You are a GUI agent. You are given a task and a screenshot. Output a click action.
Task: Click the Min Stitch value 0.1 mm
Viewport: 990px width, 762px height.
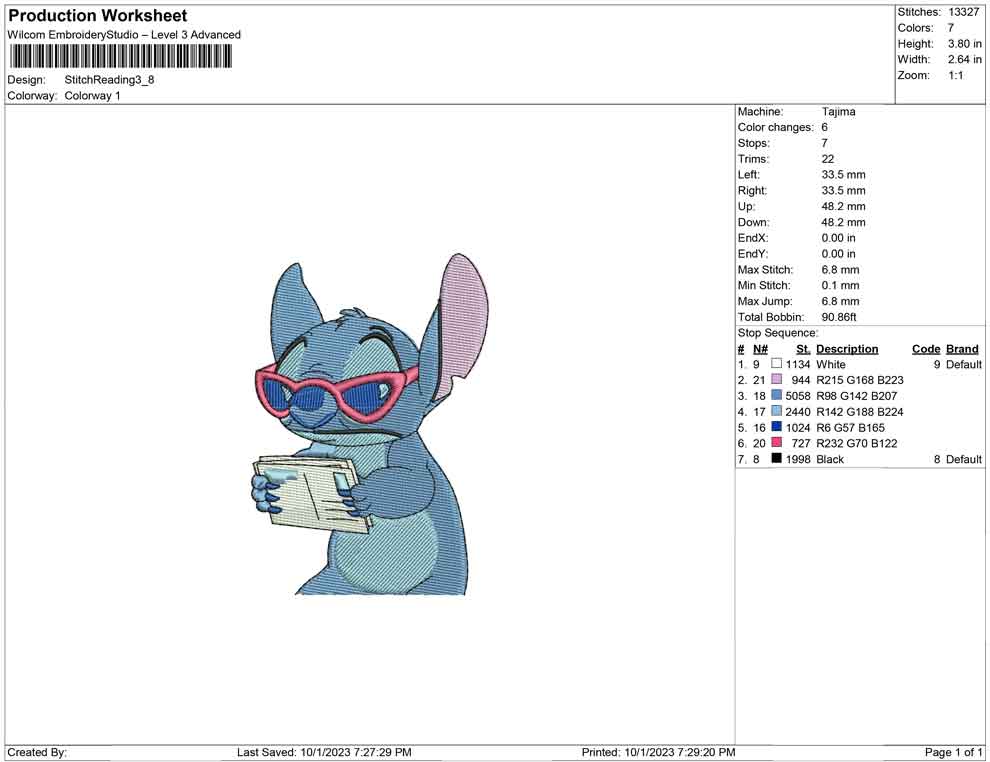coord(840,285)
